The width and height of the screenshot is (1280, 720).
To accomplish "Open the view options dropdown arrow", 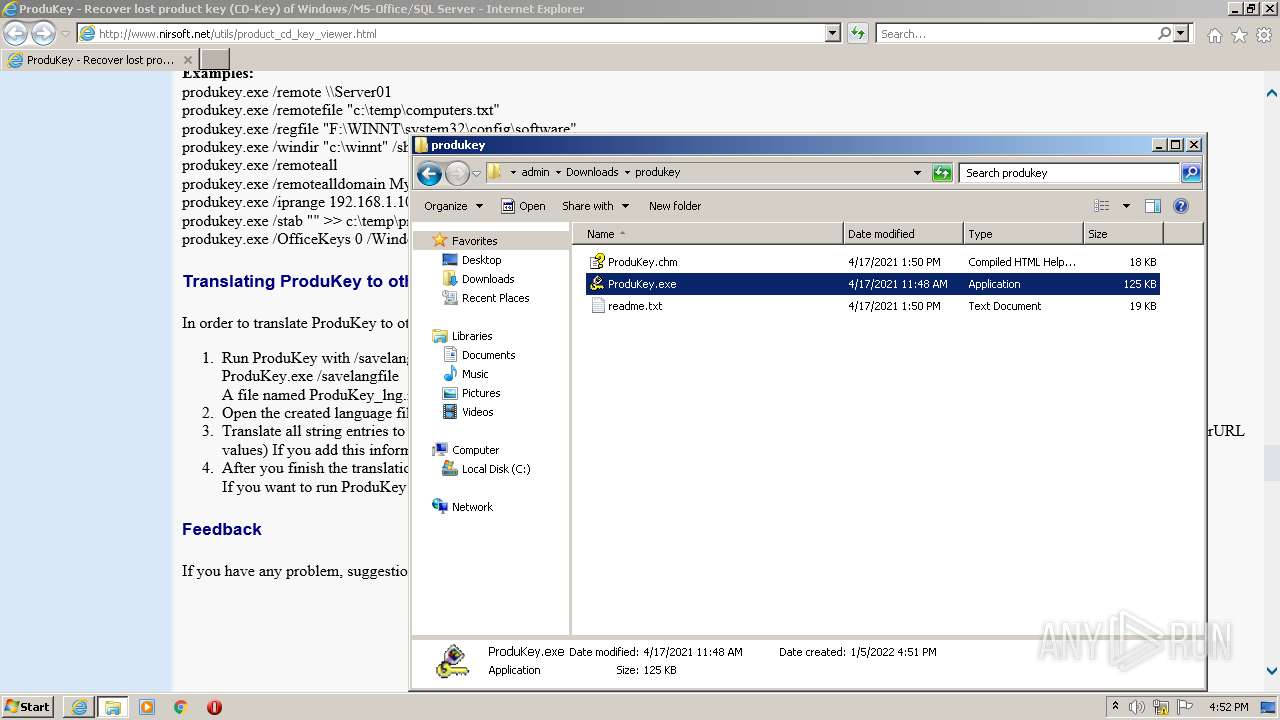I will [1126, 206].
